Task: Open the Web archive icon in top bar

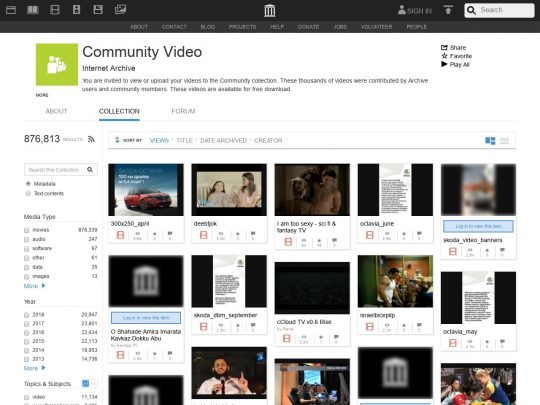Action: [11, 10]
